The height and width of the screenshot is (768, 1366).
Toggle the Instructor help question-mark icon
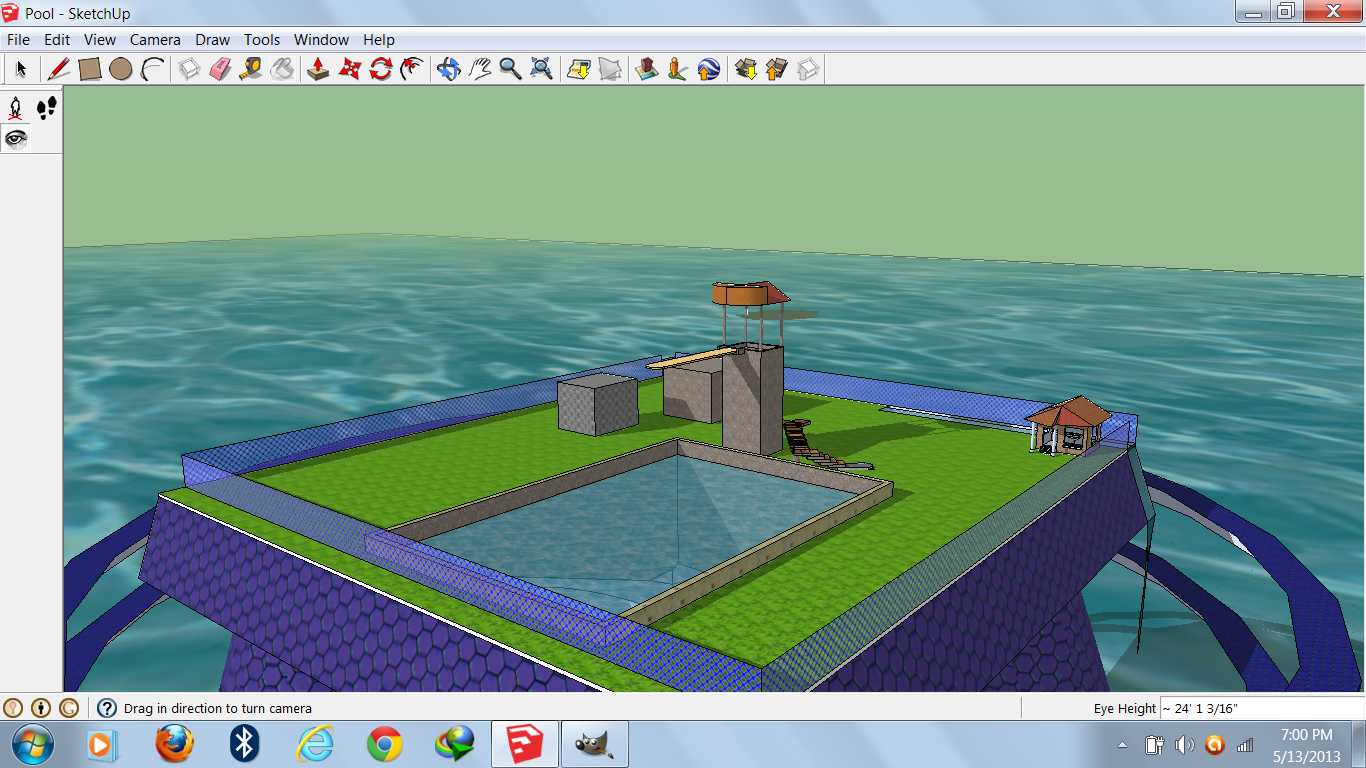[x=106, y=708]
